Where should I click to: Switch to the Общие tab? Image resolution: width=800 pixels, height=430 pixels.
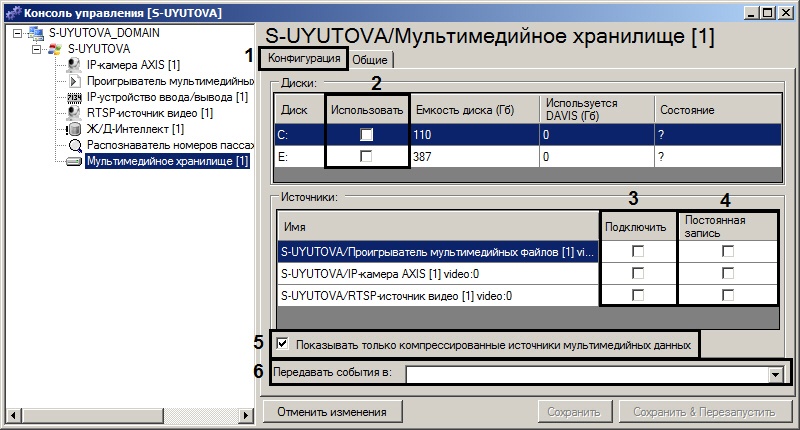pyautogui.click(x=370, y=60)
